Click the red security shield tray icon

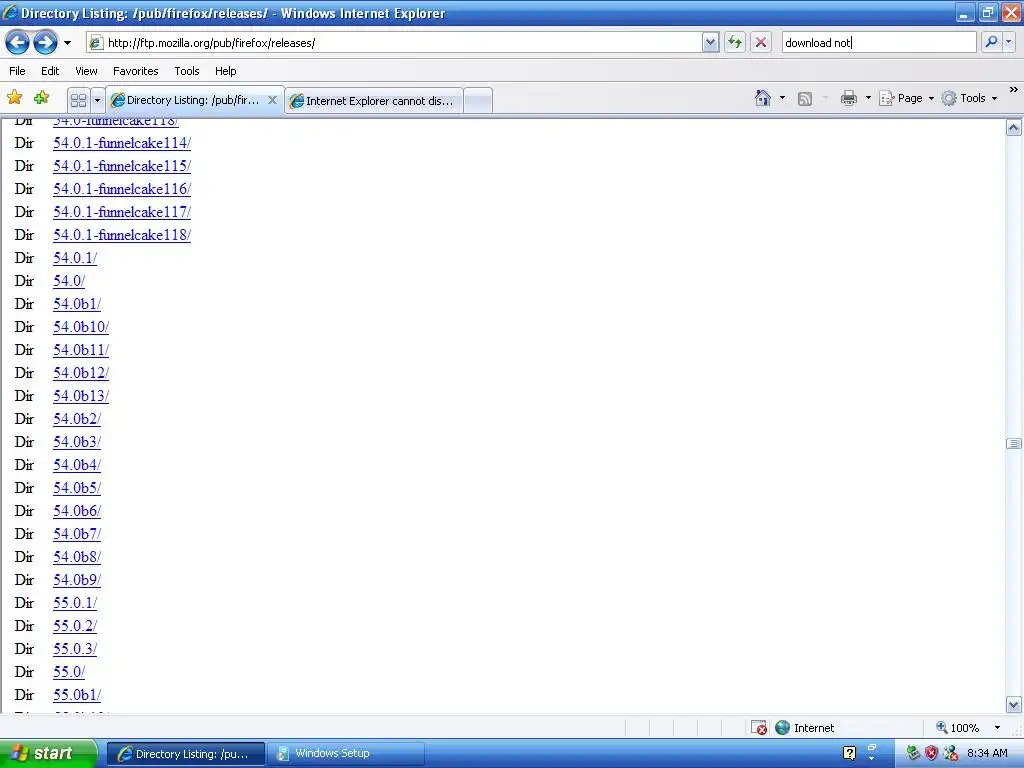(x=932, y=754)
